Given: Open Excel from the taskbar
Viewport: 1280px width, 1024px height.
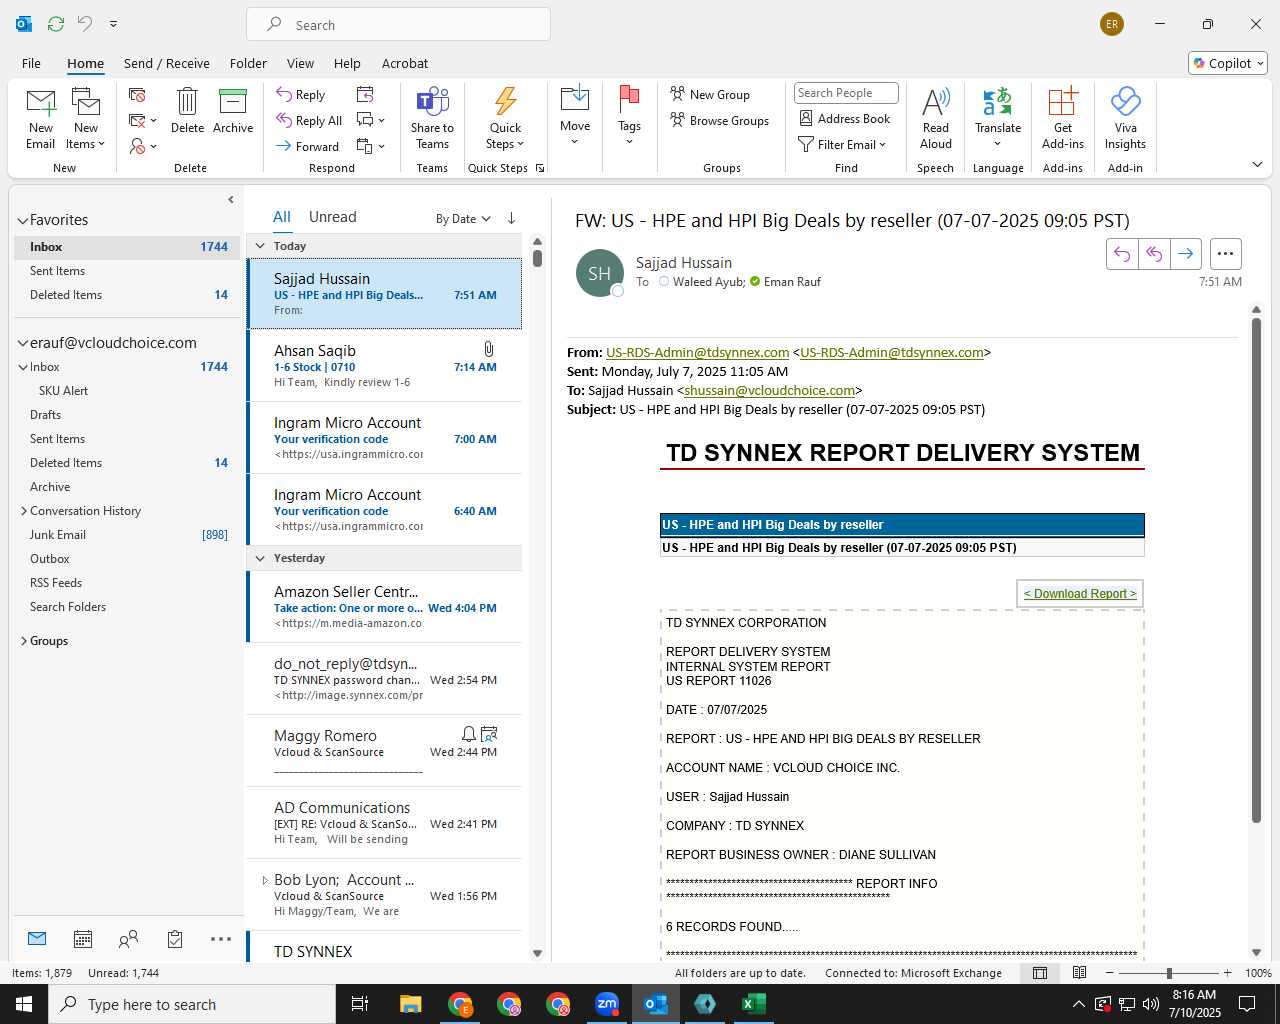Looking at the screenshot, I should pyautogui.click(x=754, y=1004).
